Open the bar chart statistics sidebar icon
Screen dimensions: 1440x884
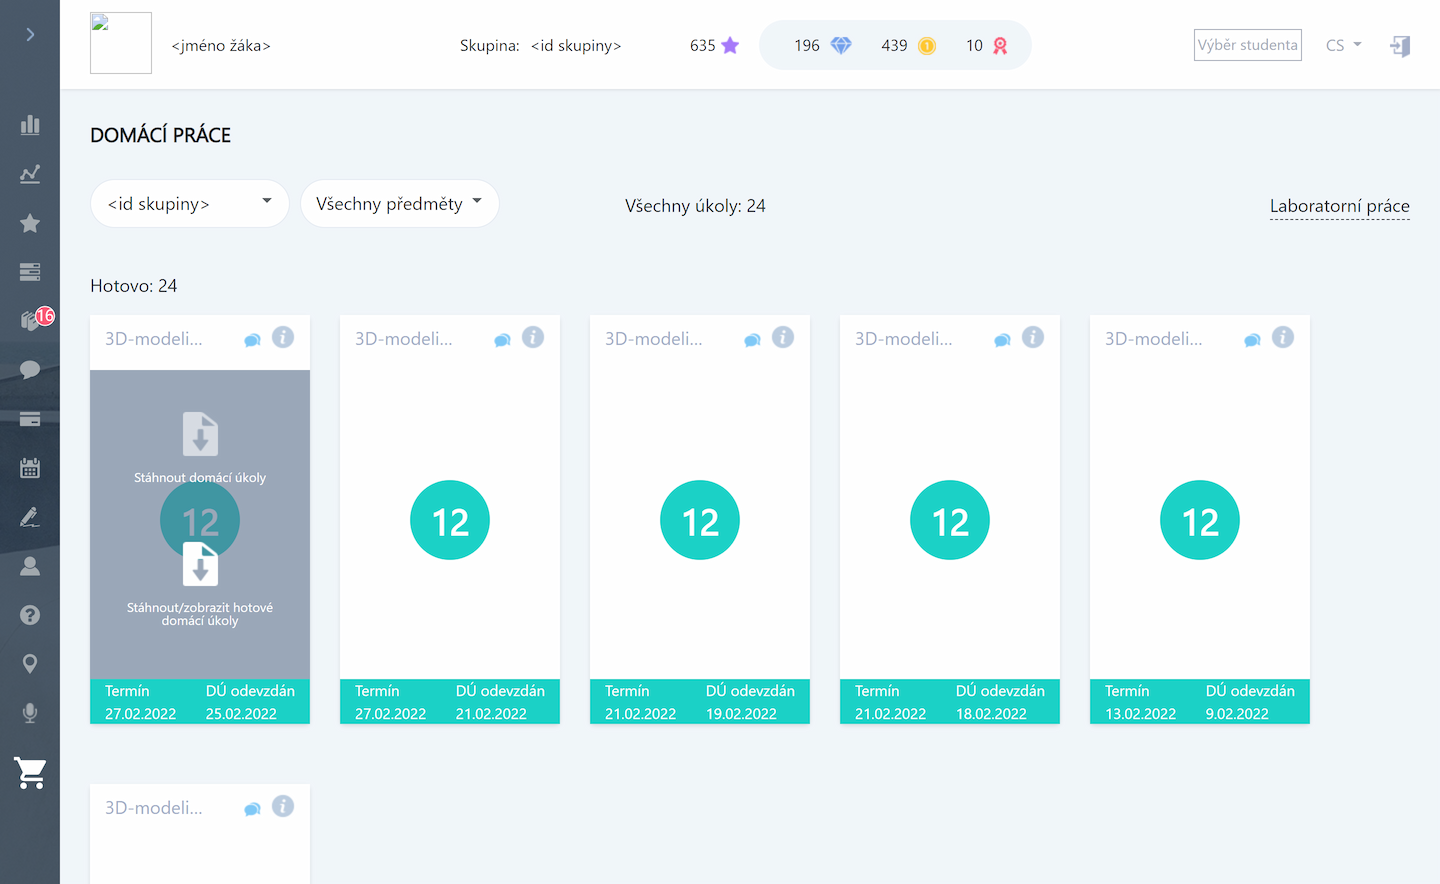pyautogui.click(x=30, y=125)
